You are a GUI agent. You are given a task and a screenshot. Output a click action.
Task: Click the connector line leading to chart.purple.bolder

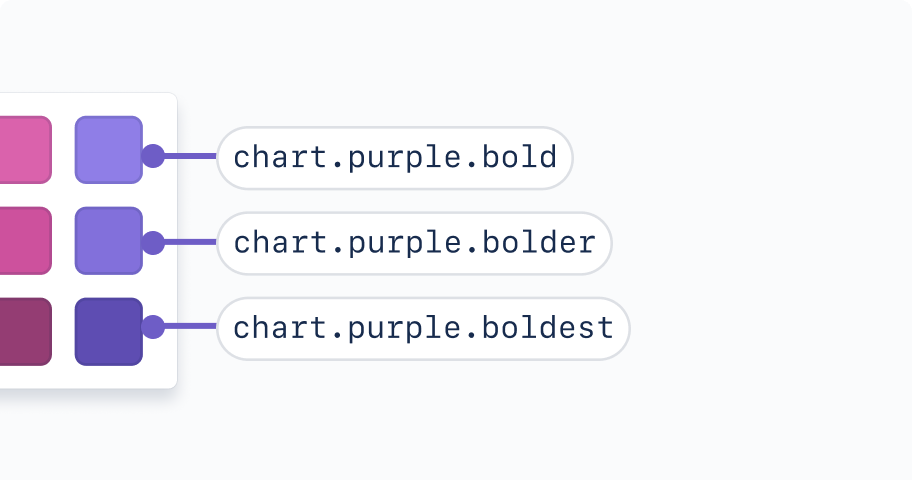coord(190,241)
